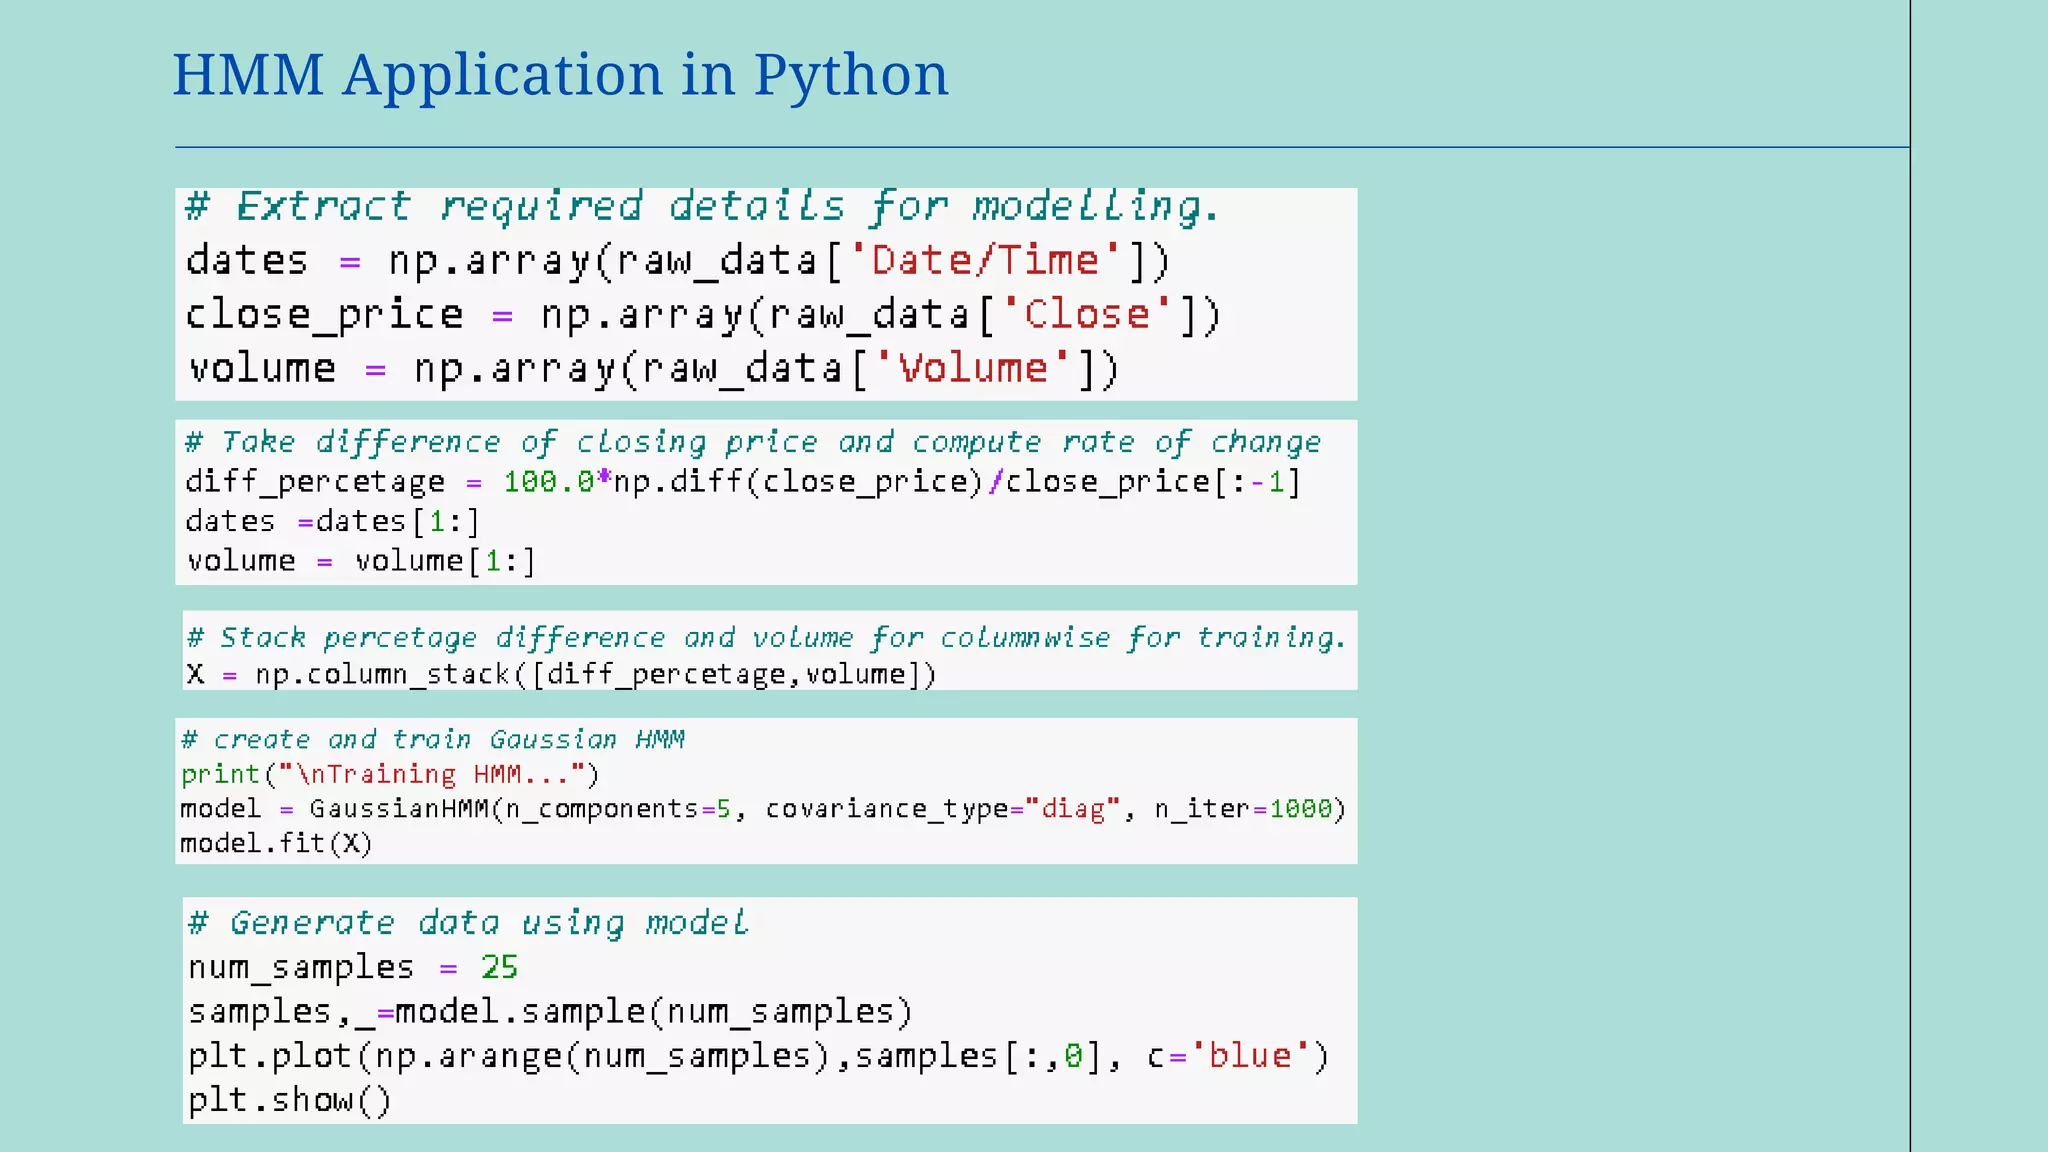
Task: Click the '# Extract required details for modelling.' comment
Action: 702,207
